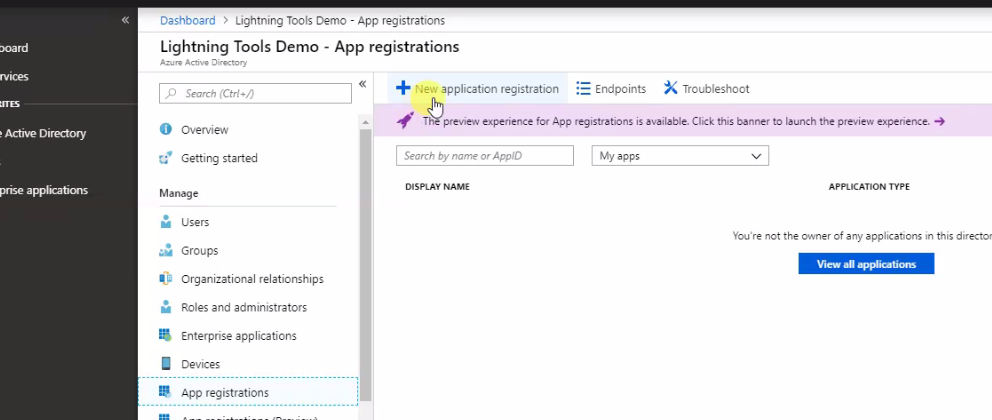Image resolution: width=992 pixels, height=420 pixels.
Task: Click the Users person icon
Action: click(166, 221)
